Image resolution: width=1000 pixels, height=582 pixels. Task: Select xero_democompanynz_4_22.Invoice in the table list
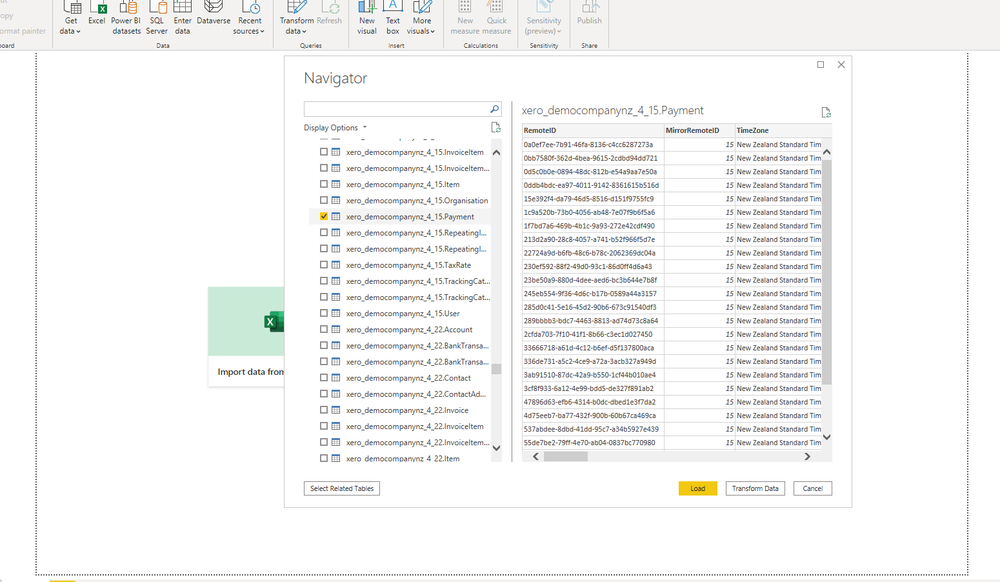pos(407,410)
